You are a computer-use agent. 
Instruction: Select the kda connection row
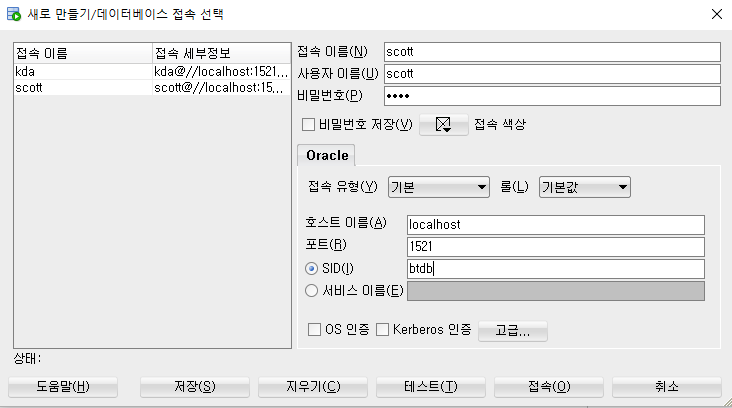(152, 71)
